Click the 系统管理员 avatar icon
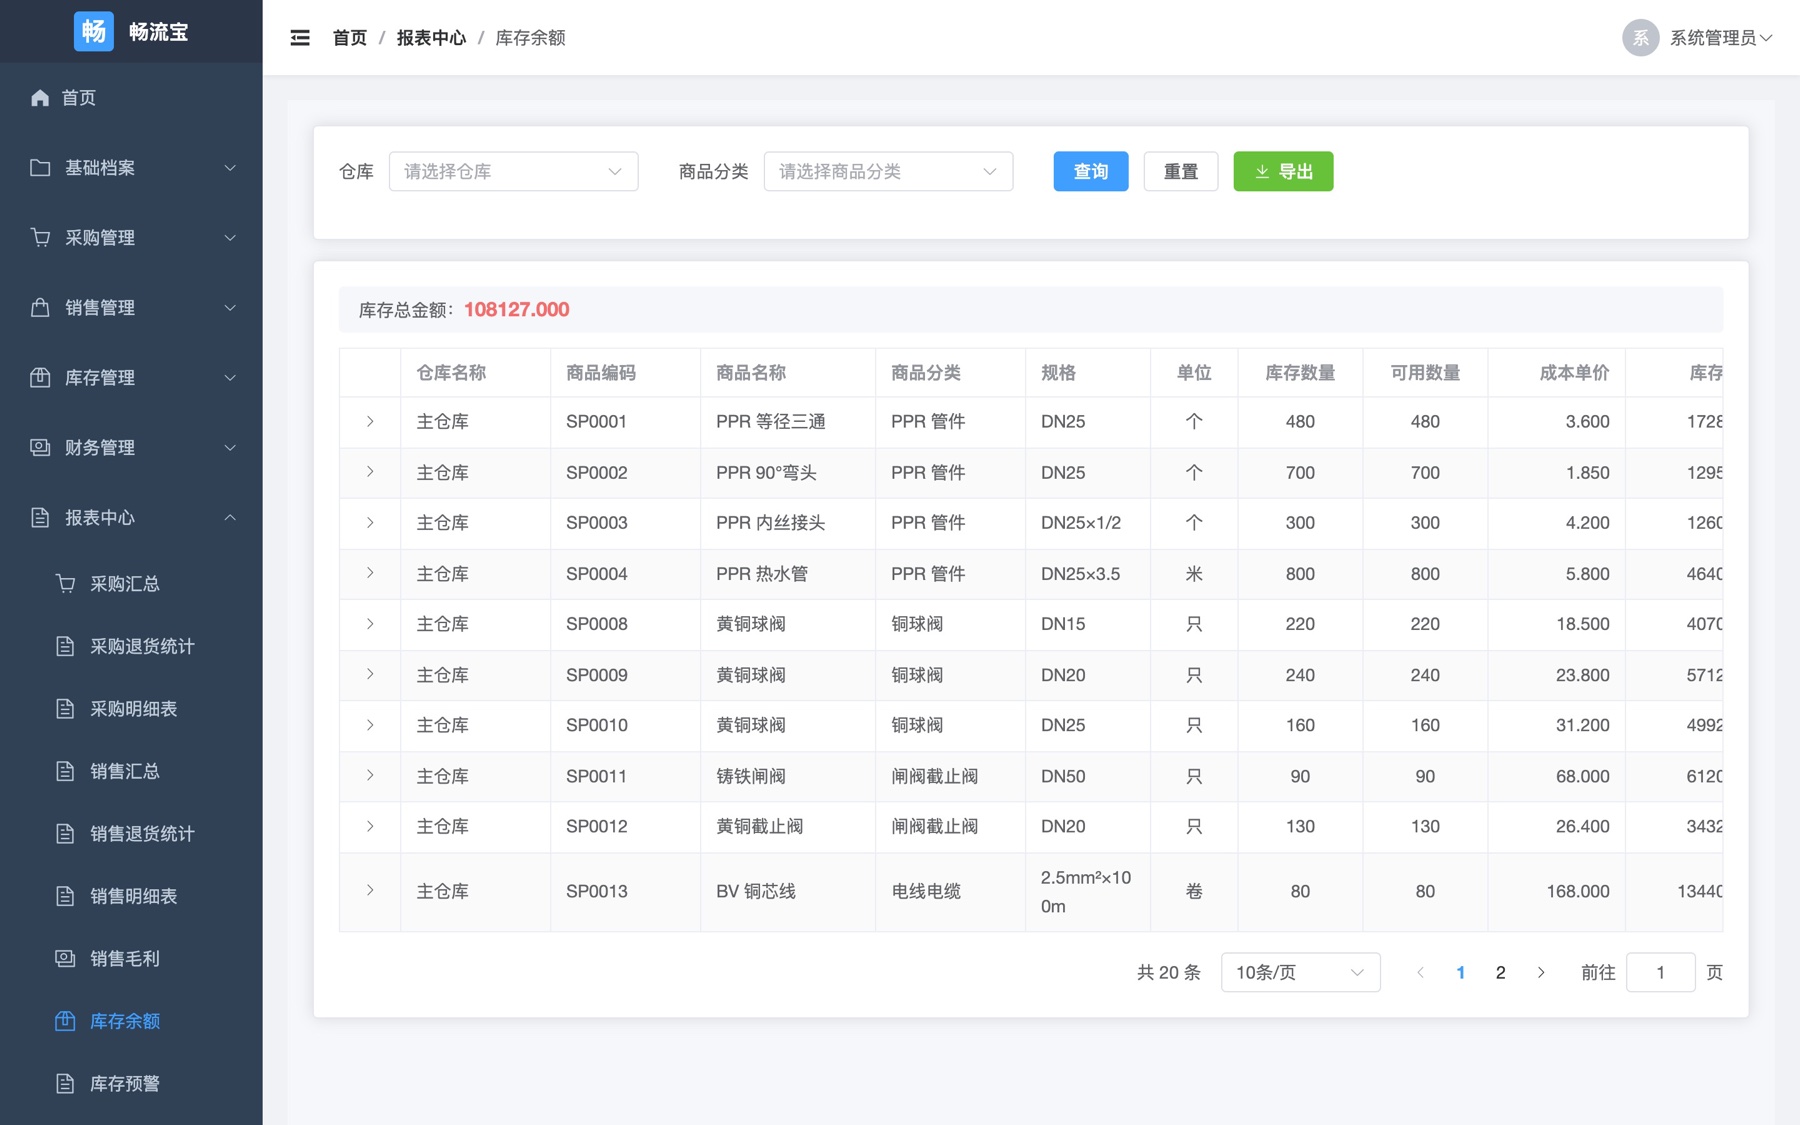Image resolution: width=1800 pixels, height=1125 pixels. pyautogui.click(x=1641, y=38)
